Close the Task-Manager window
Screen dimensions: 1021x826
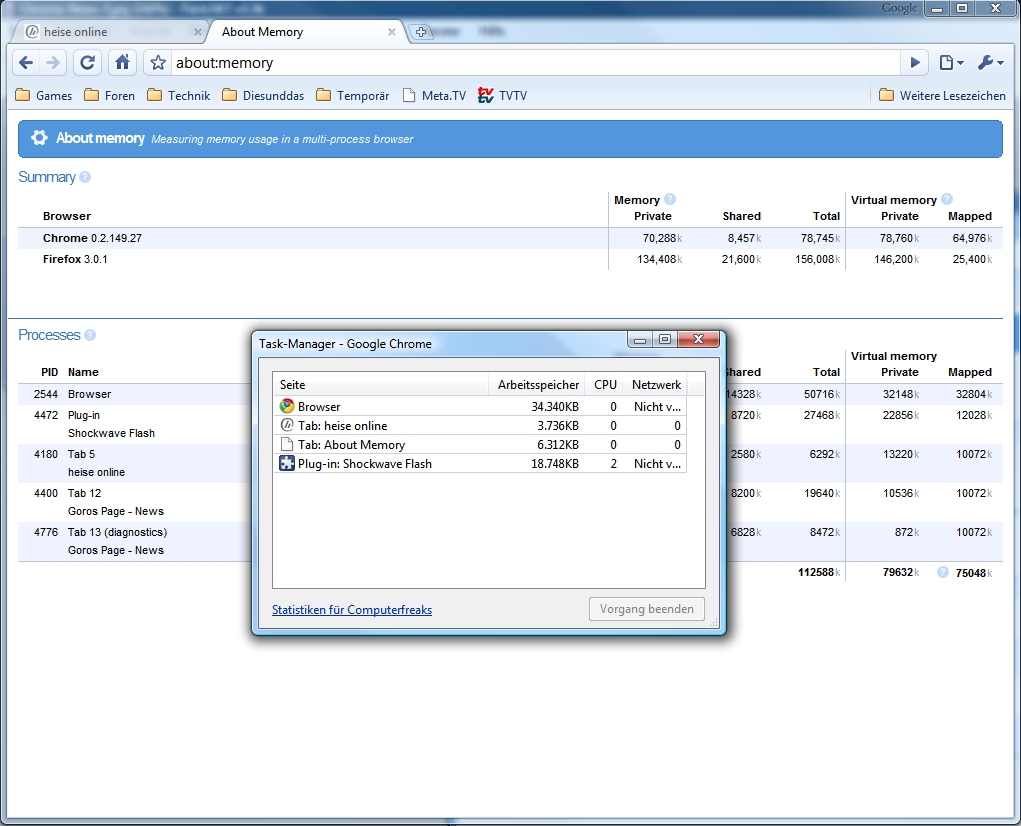tap(699, 339)
